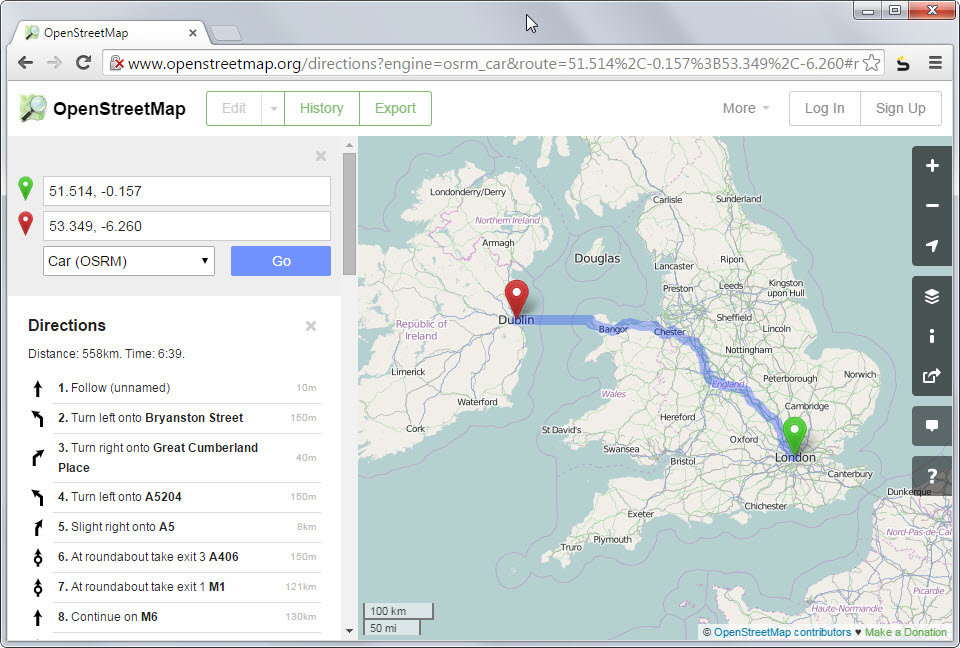Viewport: 960px width, 648px height.
Task: Open the Share panel icon
Action: coord(932,375)
